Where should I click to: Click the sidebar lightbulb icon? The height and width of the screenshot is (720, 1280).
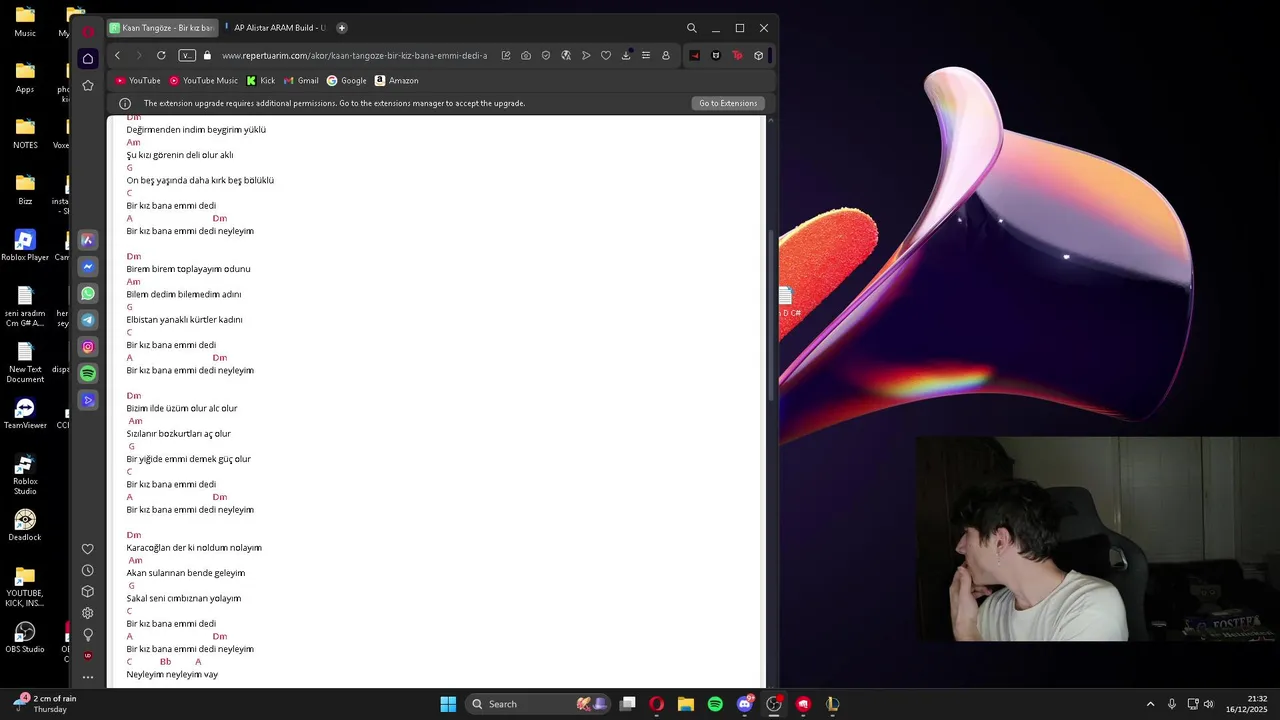point(88,635)
